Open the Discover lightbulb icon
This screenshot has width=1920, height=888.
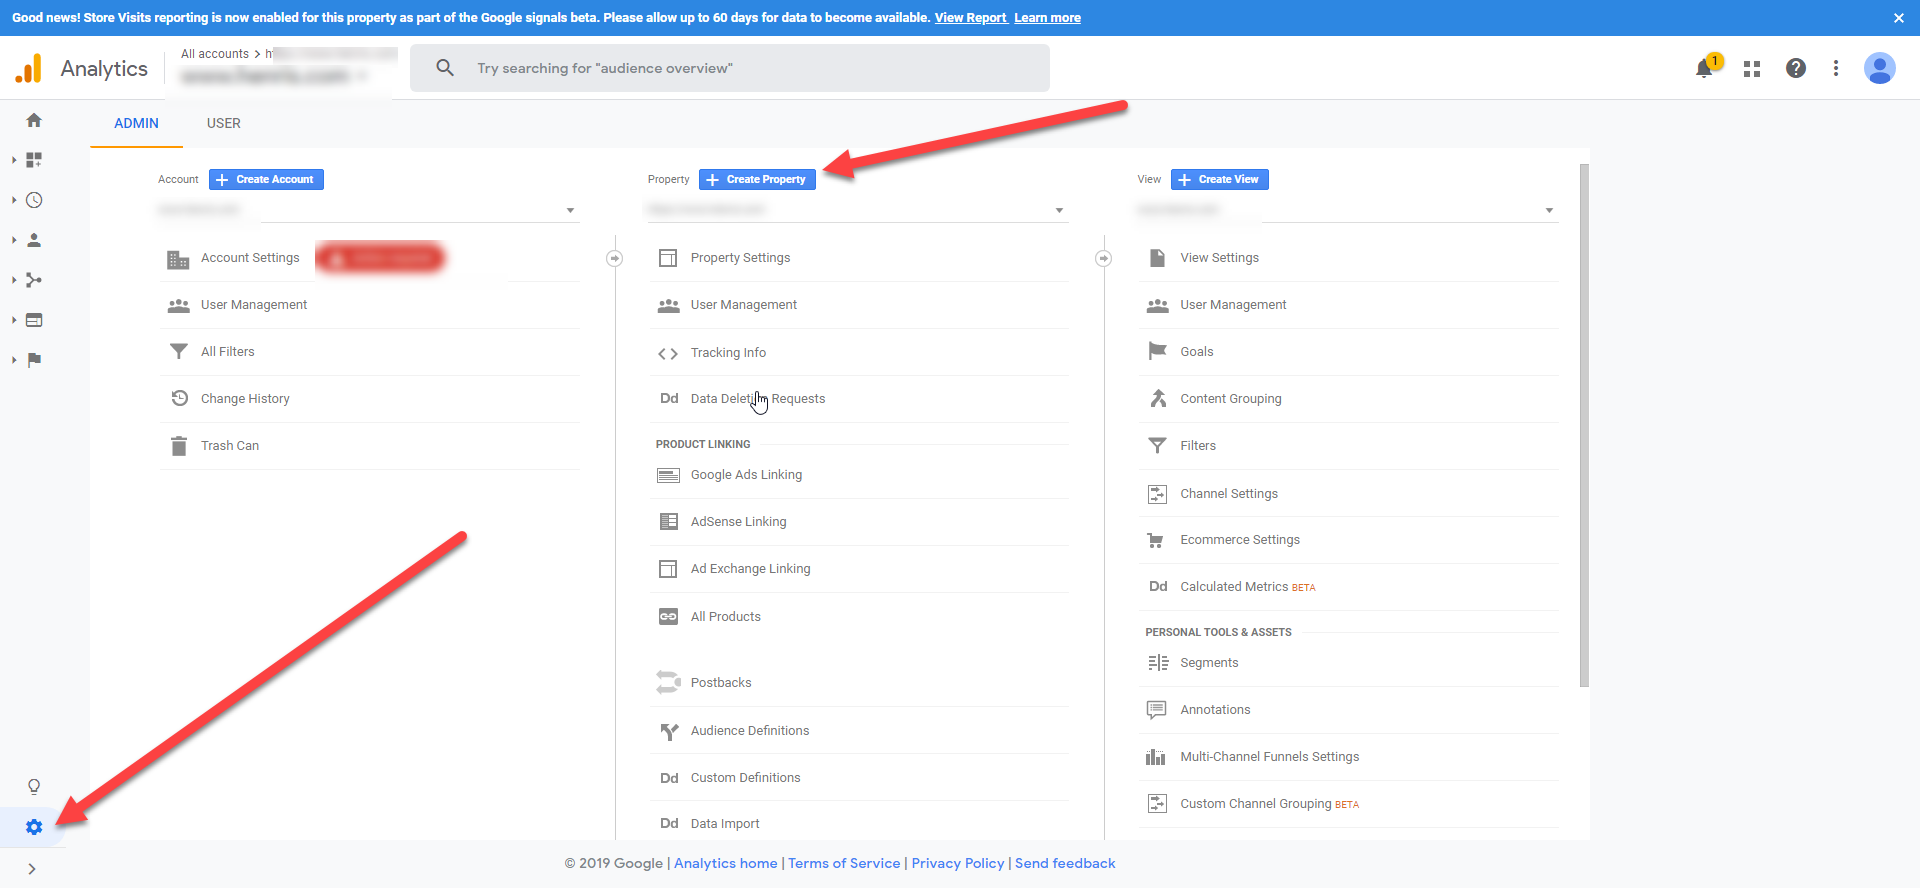[34, 787]
